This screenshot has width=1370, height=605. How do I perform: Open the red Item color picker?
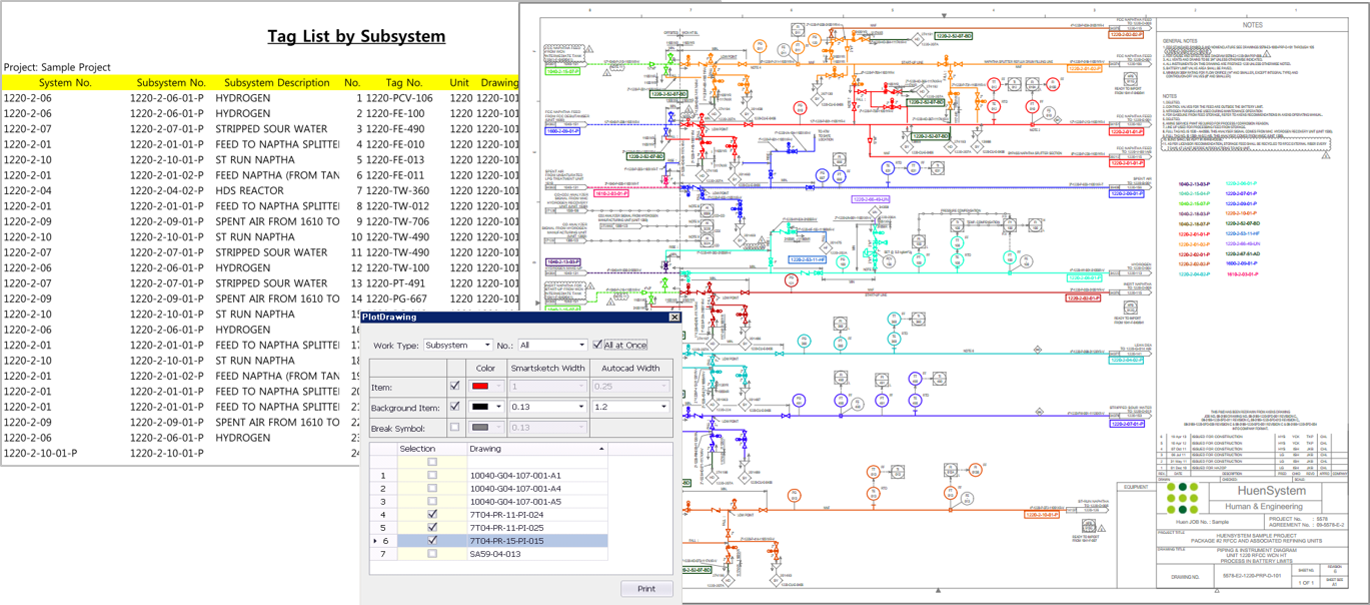point(479,385)
